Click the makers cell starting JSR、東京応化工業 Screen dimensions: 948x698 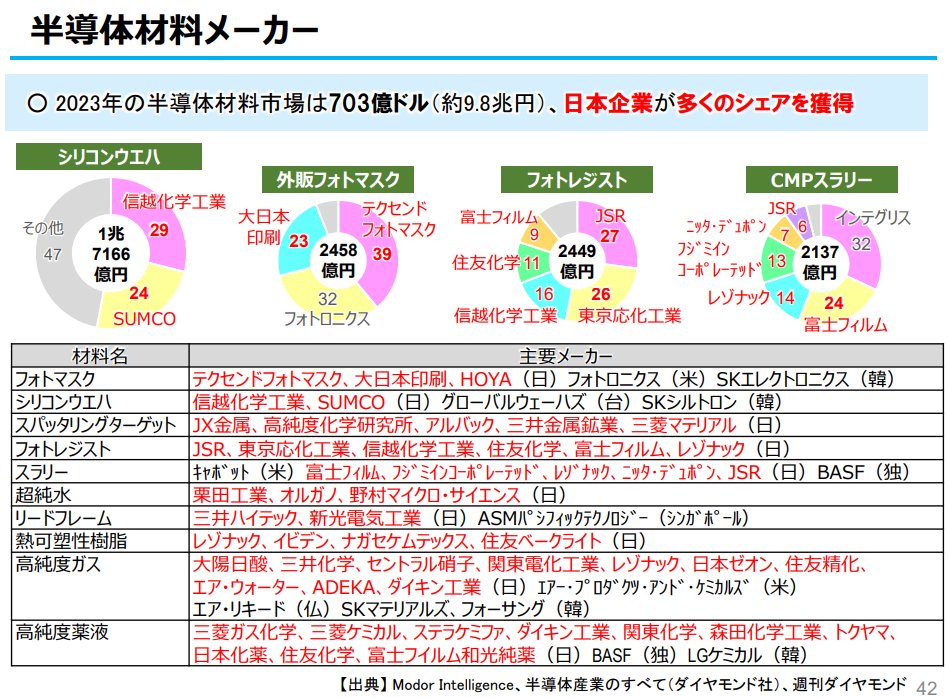pyautogui.click(x=566, y=449)
